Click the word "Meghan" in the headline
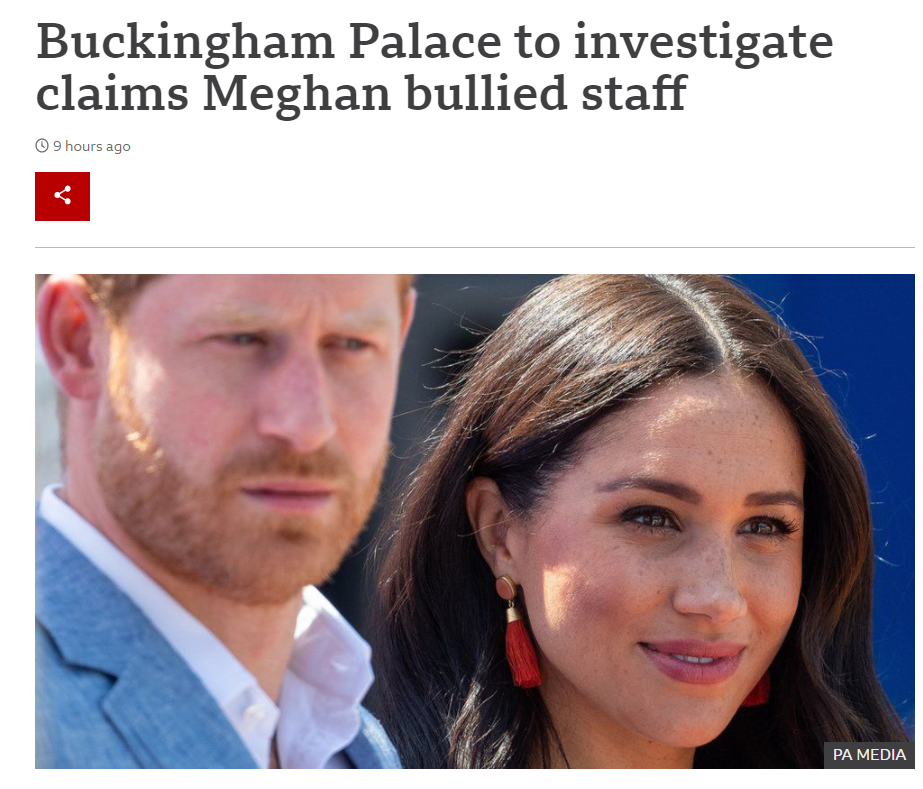The image size is (923, 789). pos(297,94)
